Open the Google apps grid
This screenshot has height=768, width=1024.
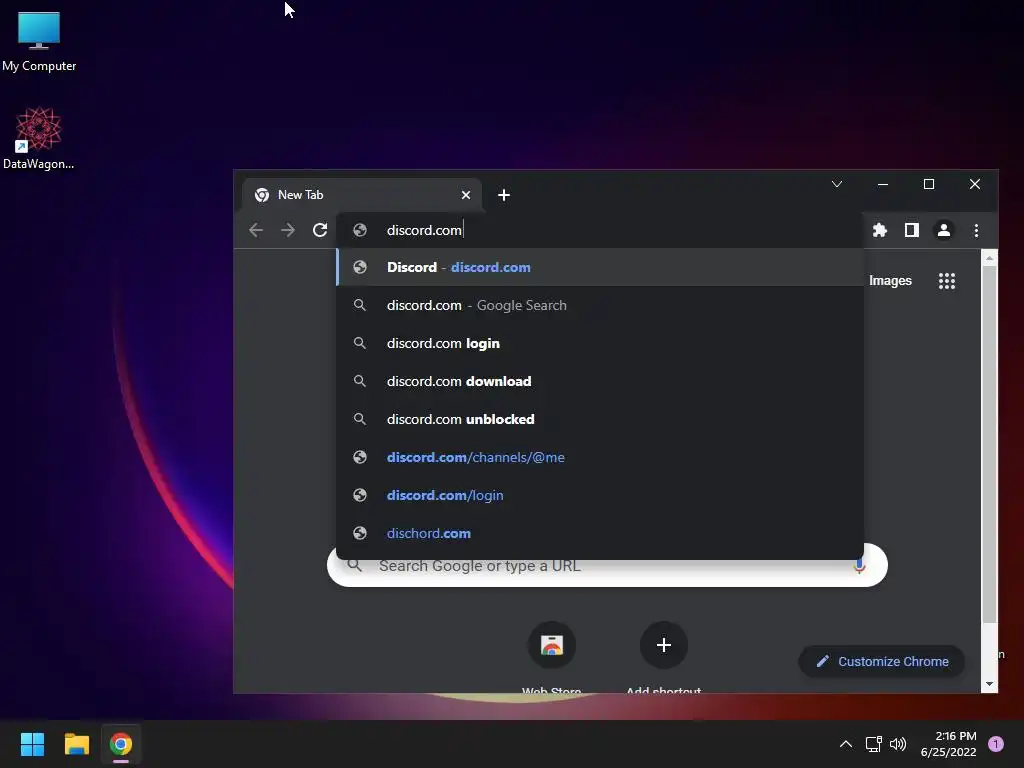(x=947, y=281)
